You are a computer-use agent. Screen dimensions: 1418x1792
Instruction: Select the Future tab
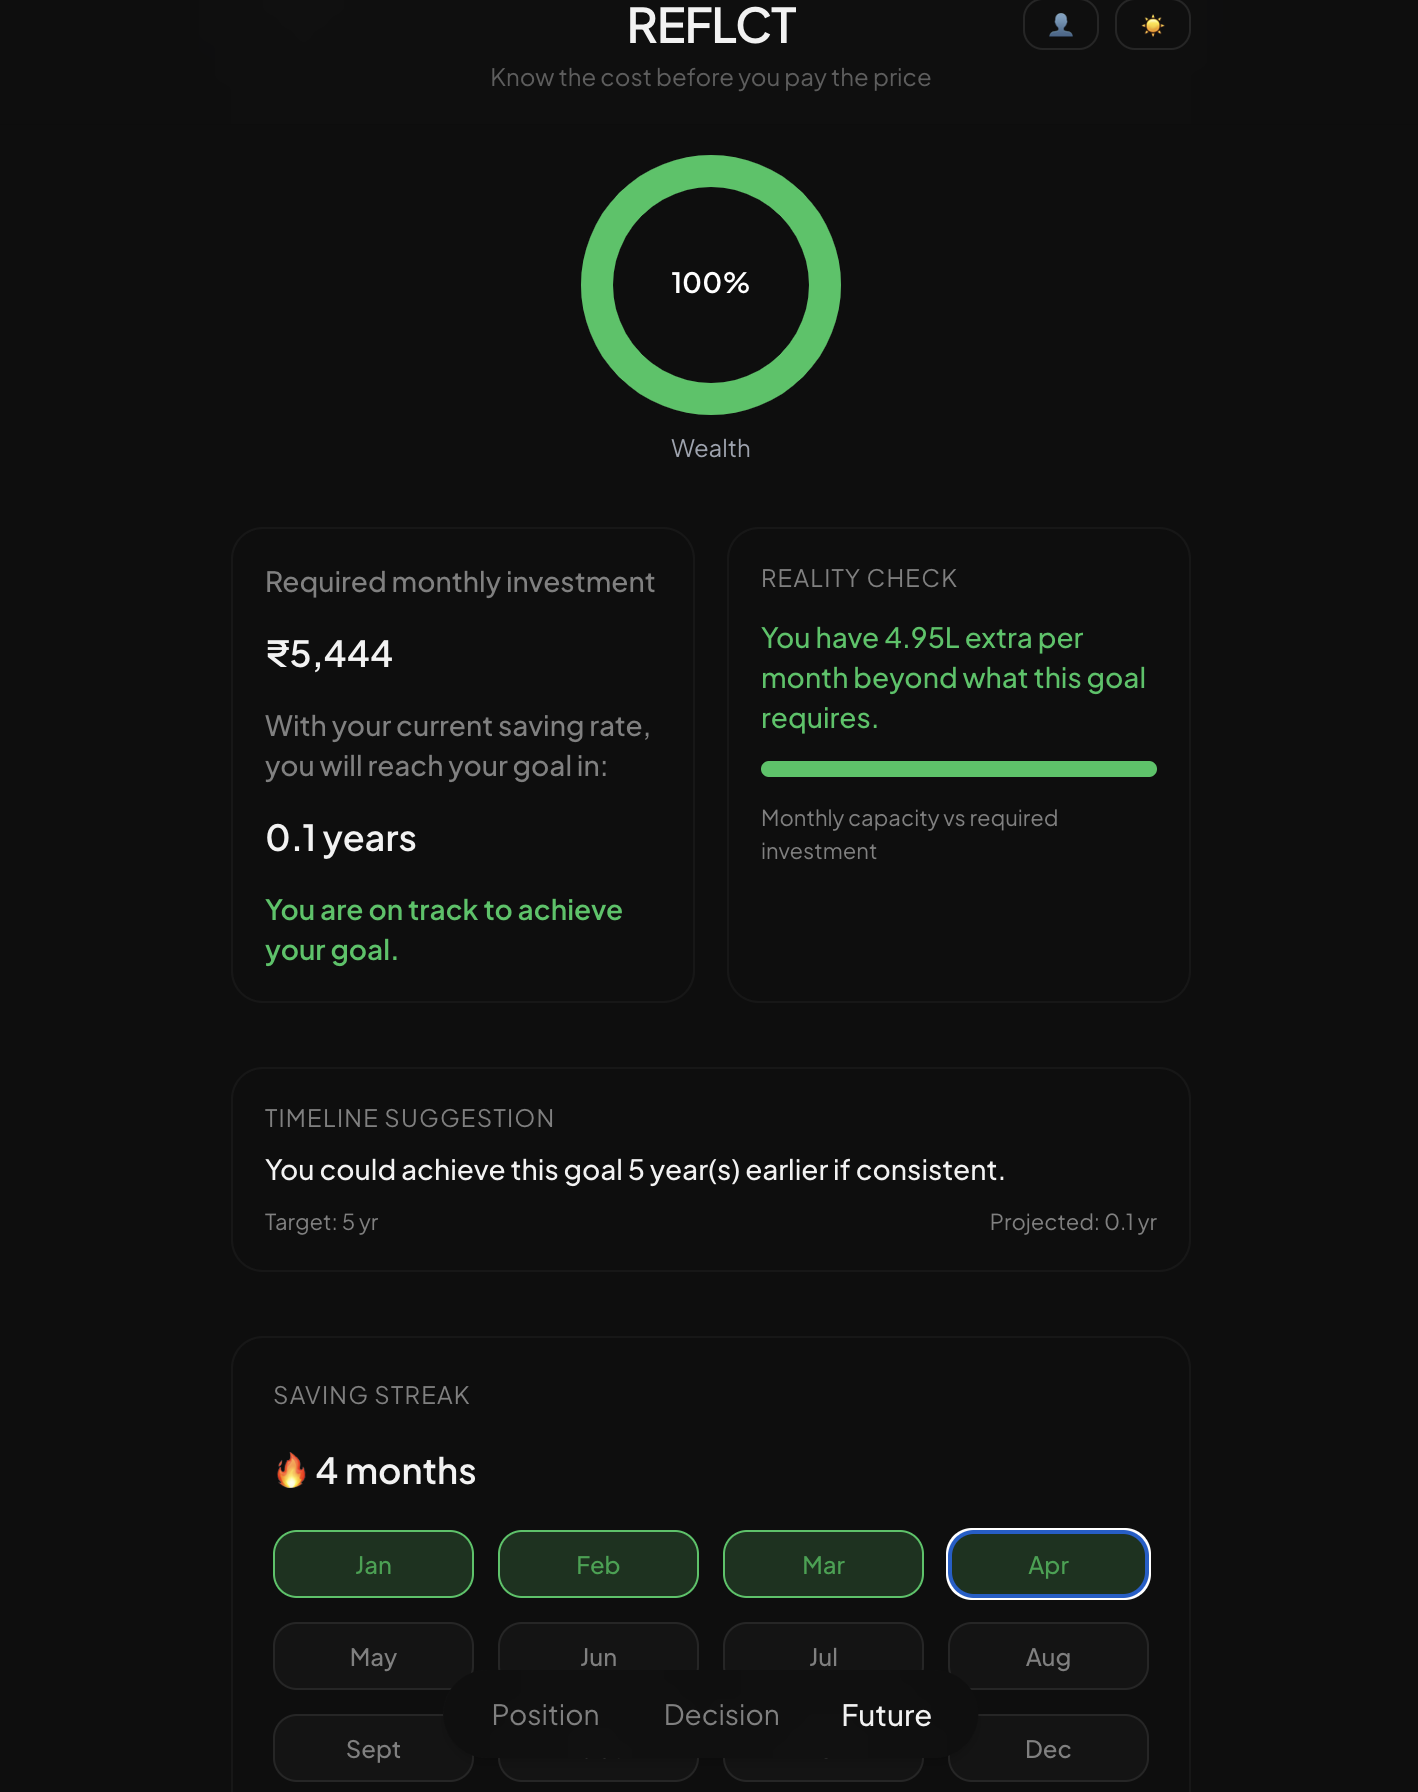[886, 1715]
